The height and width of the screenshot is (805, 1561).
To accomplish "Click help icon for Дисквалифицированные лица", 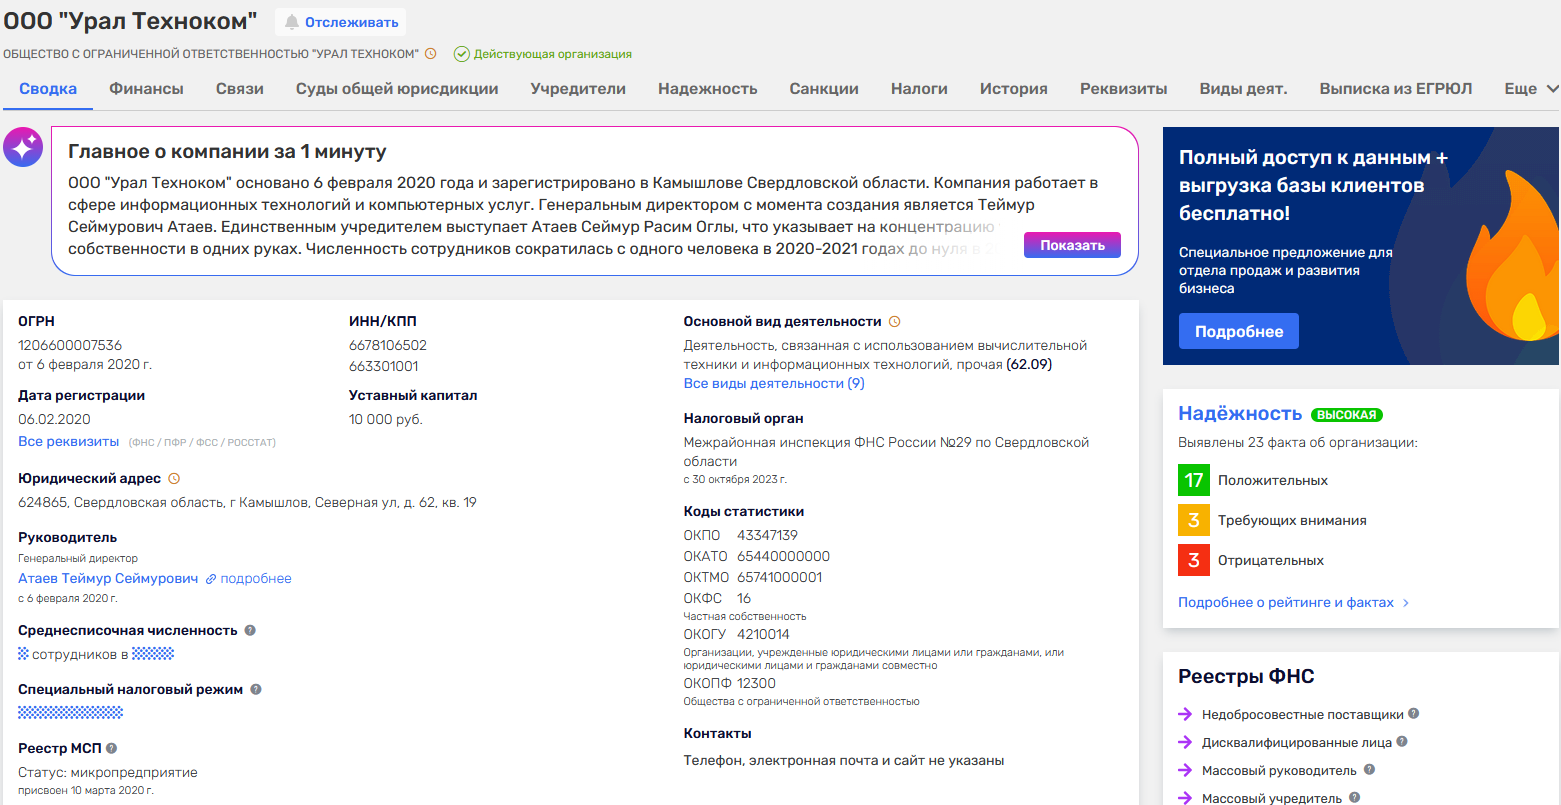I will (1402, 742).
